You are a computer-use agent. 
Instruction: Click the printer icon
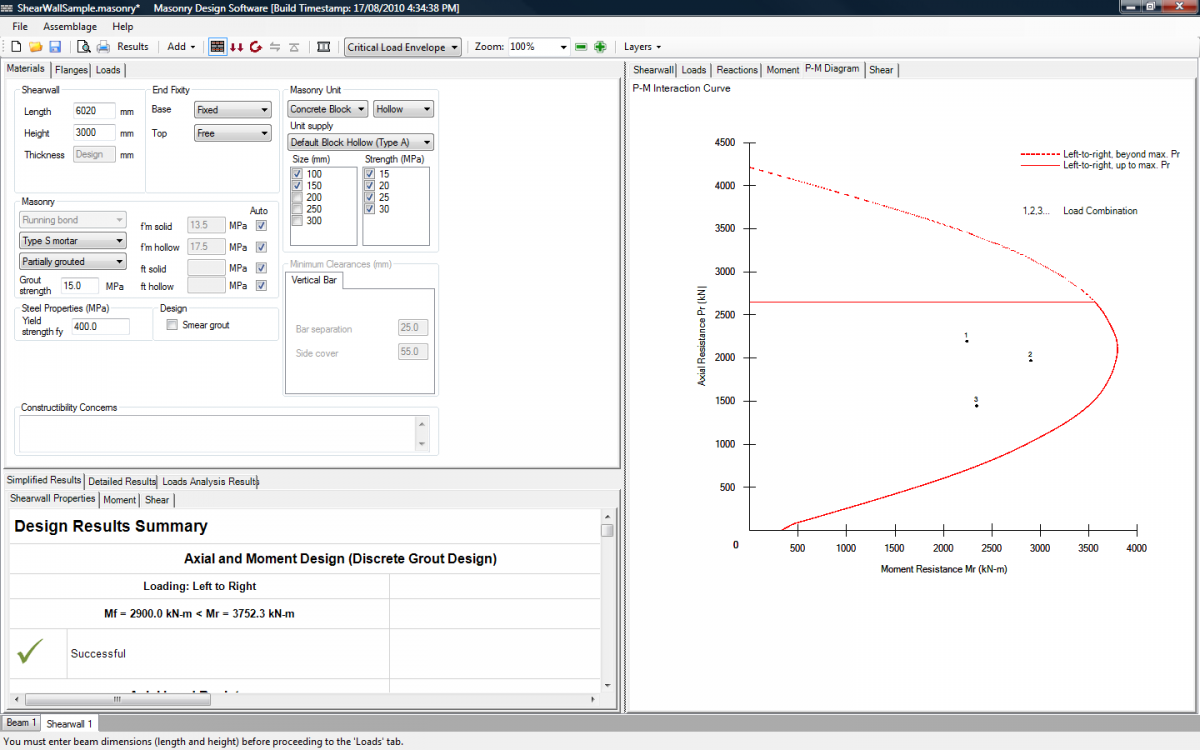(x=104, y=47)
